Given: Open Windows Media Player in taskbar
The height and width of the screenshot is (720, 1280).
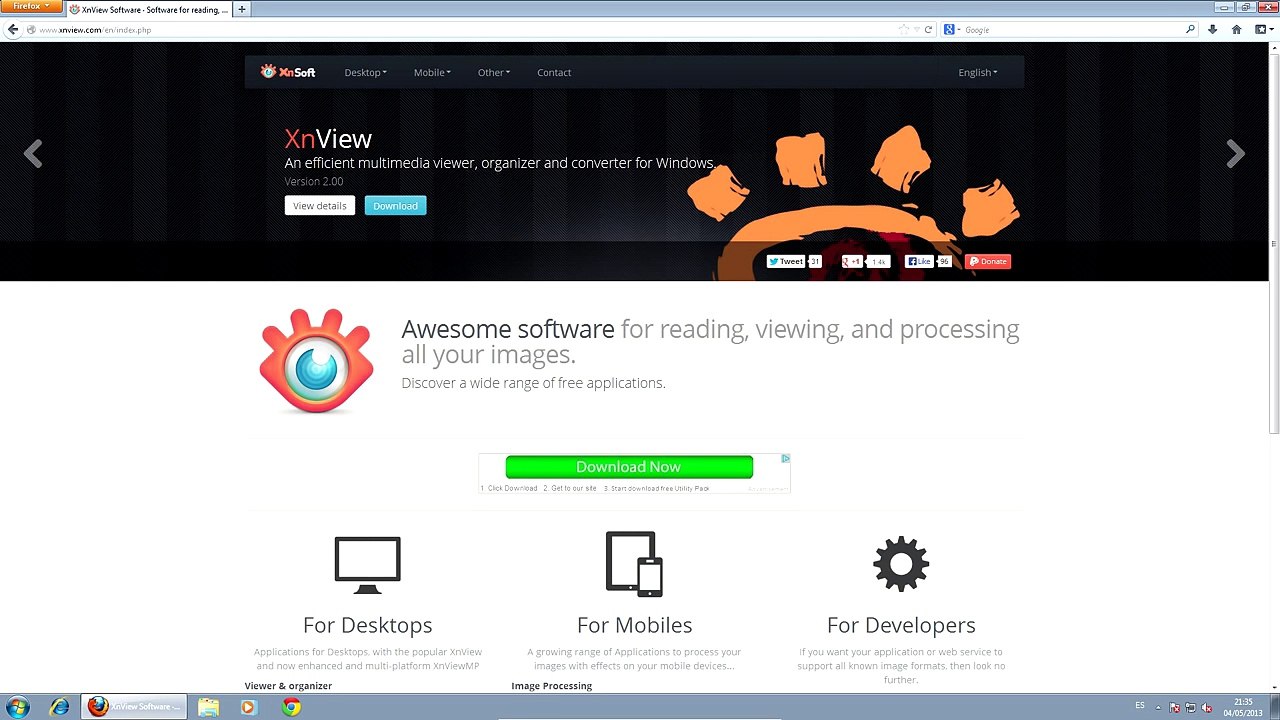Looking at the screenshot, I should coord(249,707).
